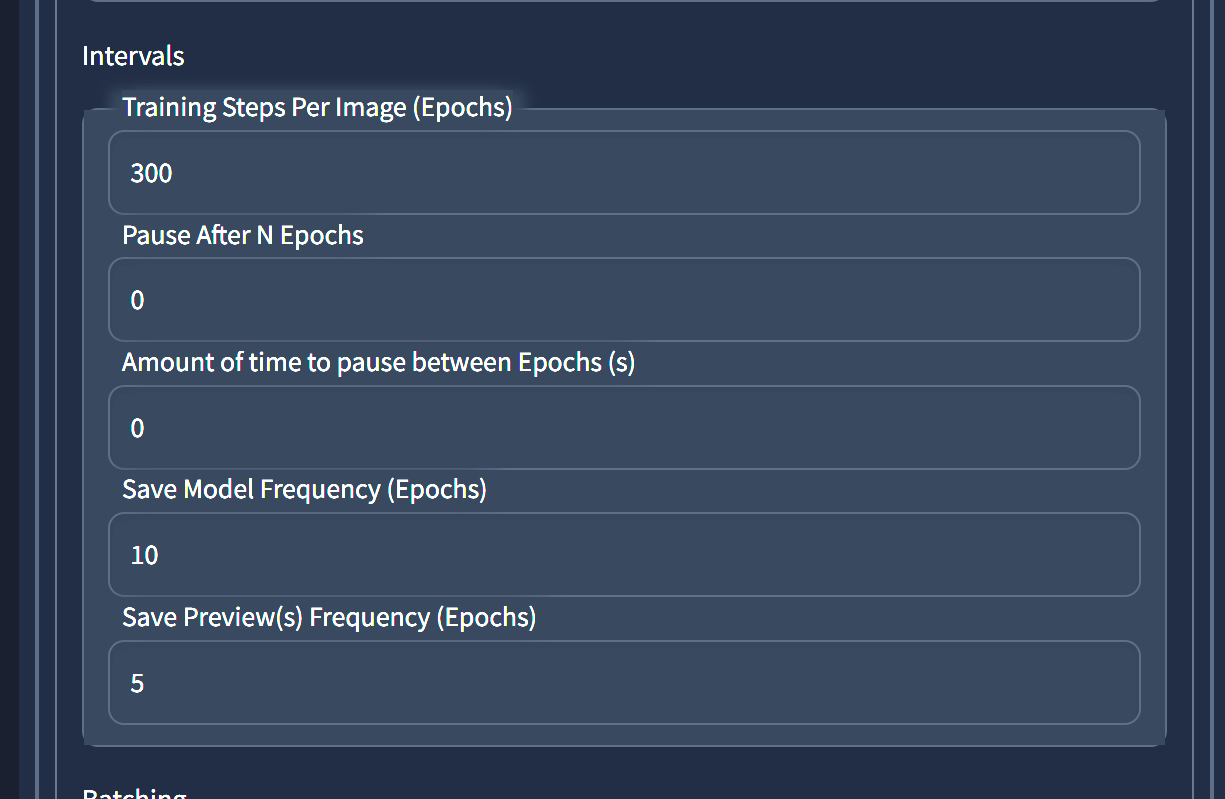Click the Training Steps Per Image input field
The height and width of the screenshot is (799, 1225).
coord(624,172)
